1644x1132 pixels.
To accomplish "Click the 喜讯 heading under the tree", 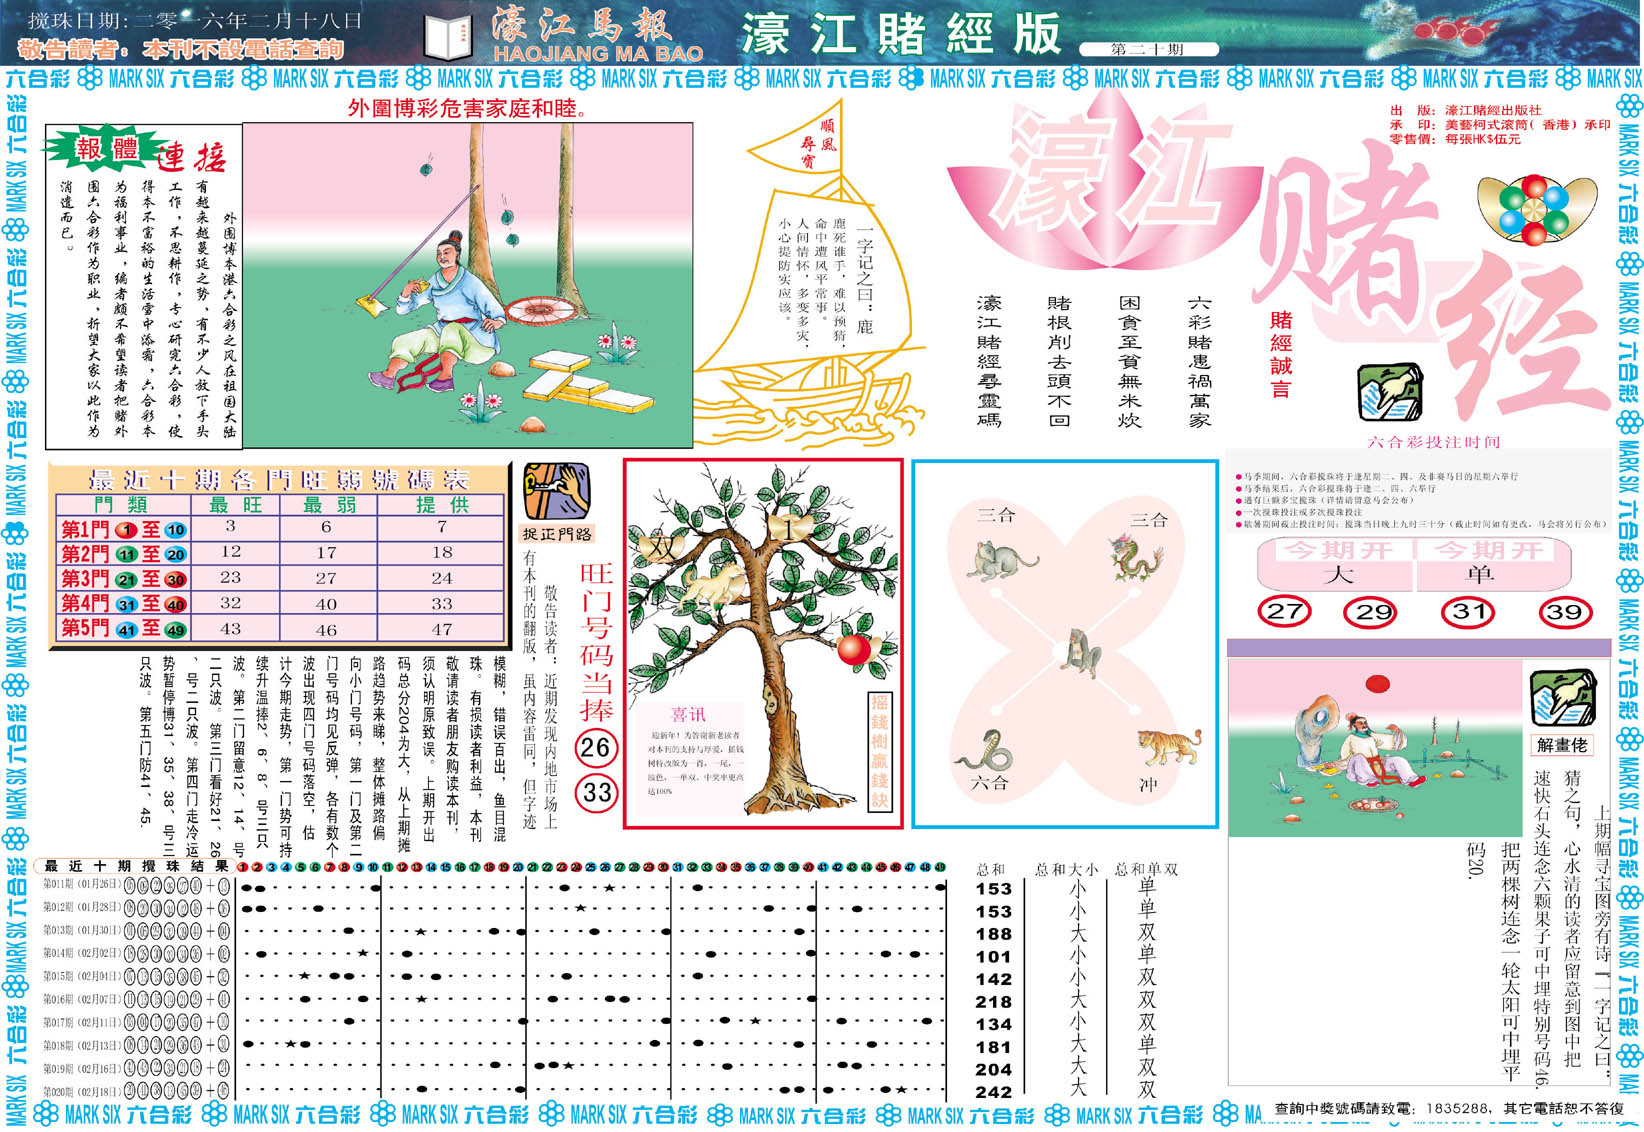I will pyautogui.click(x=688, y=714).
